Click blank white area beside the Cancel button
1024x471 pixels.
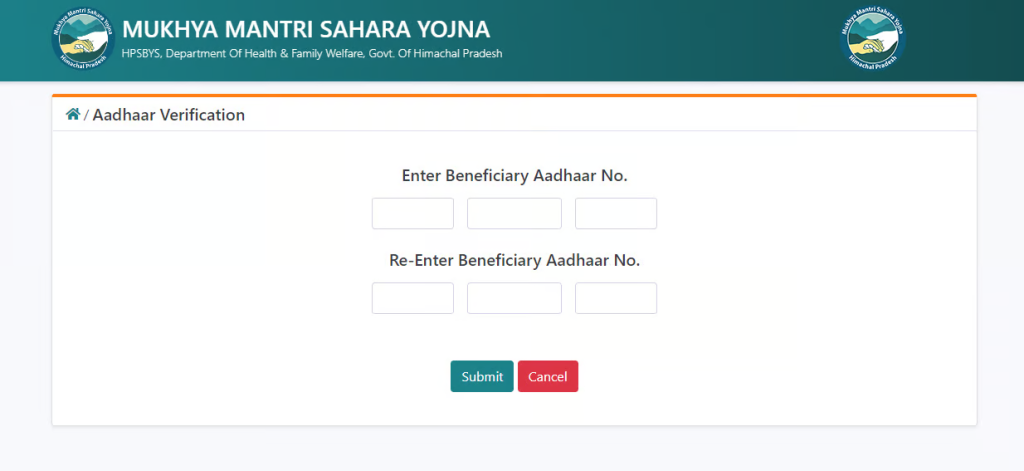(x=751, y=376)
